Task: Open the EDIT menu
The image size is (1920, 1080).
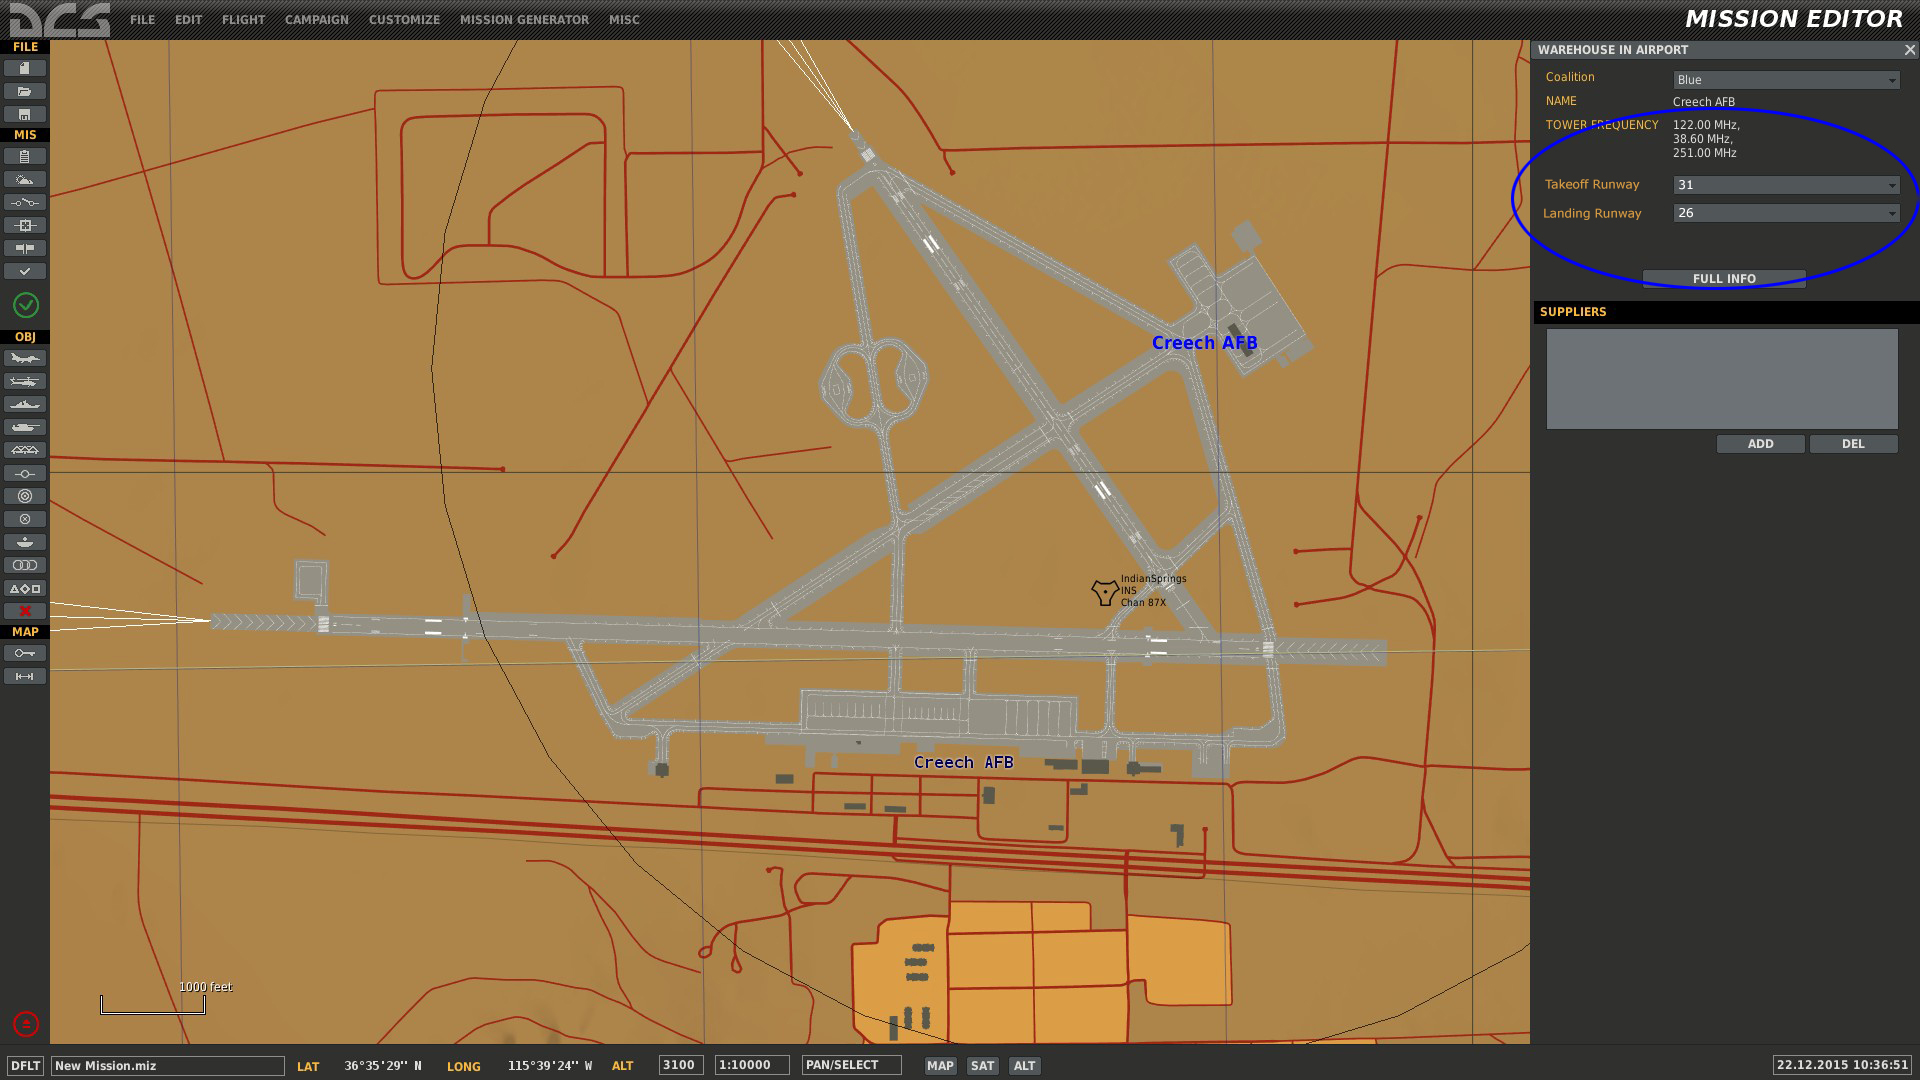Action: pyautogui.click(x=188, y=19)
